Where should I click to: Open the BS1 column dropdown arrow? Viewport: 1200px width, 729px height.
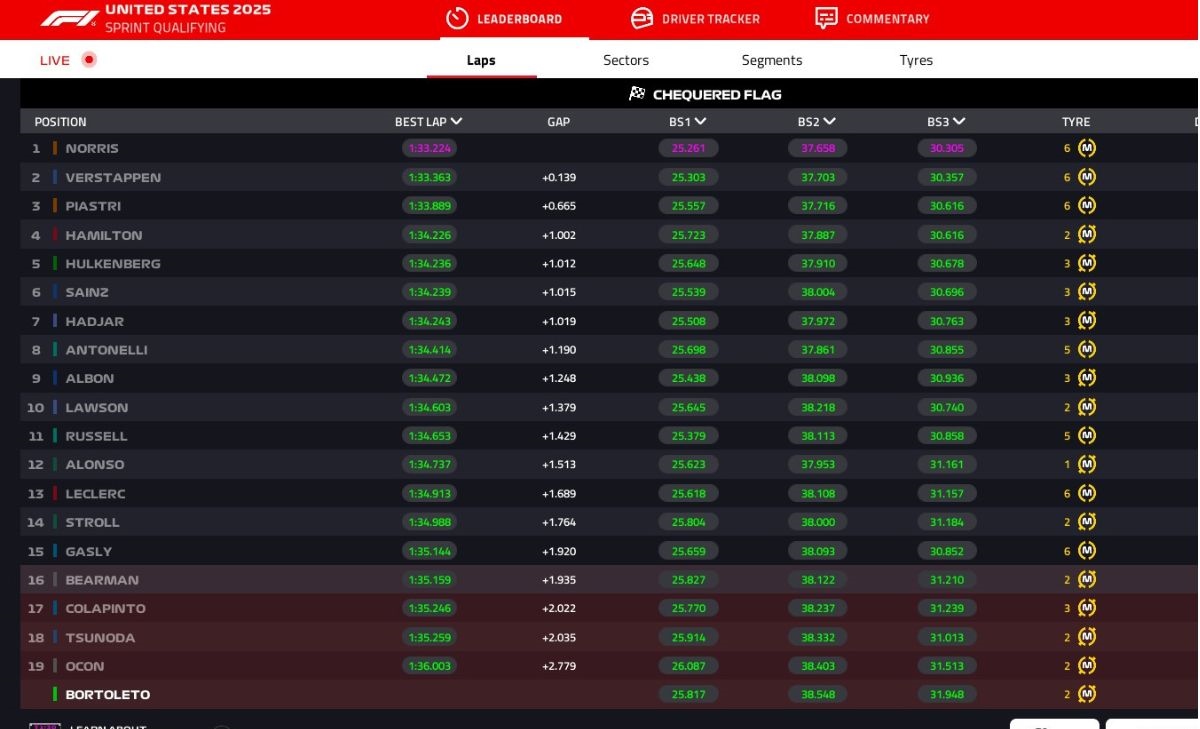coord(700,122)
